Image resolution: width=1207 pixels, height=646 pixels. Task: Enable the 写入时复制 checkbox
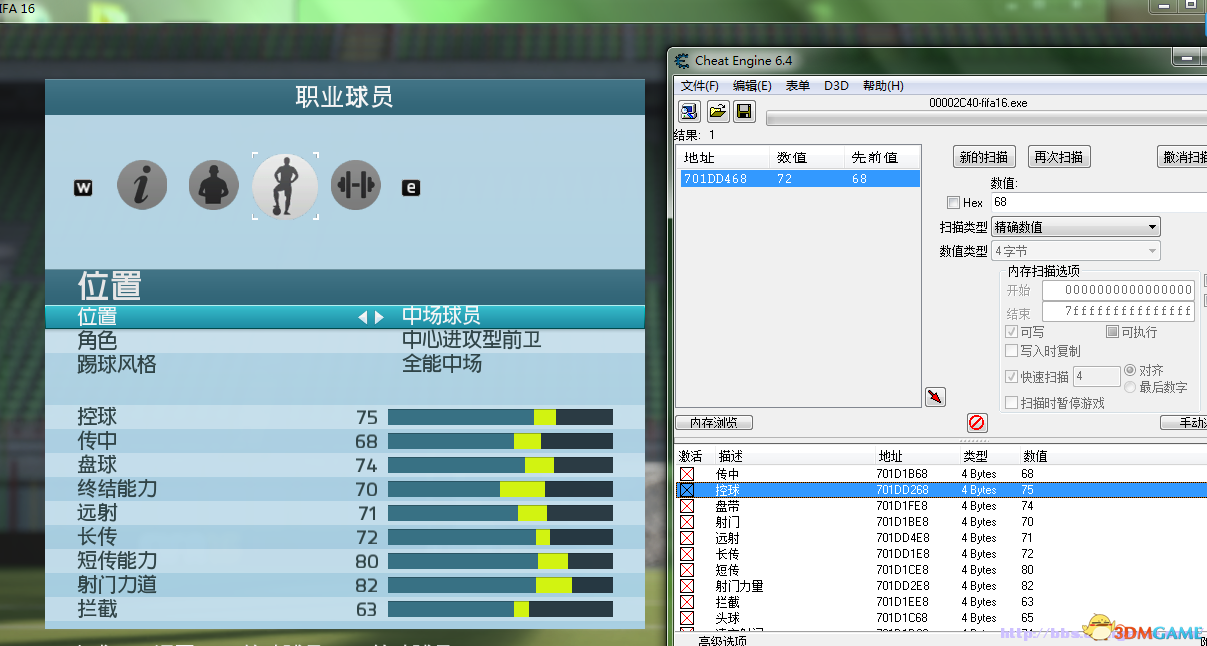[x=1011, y=351]
